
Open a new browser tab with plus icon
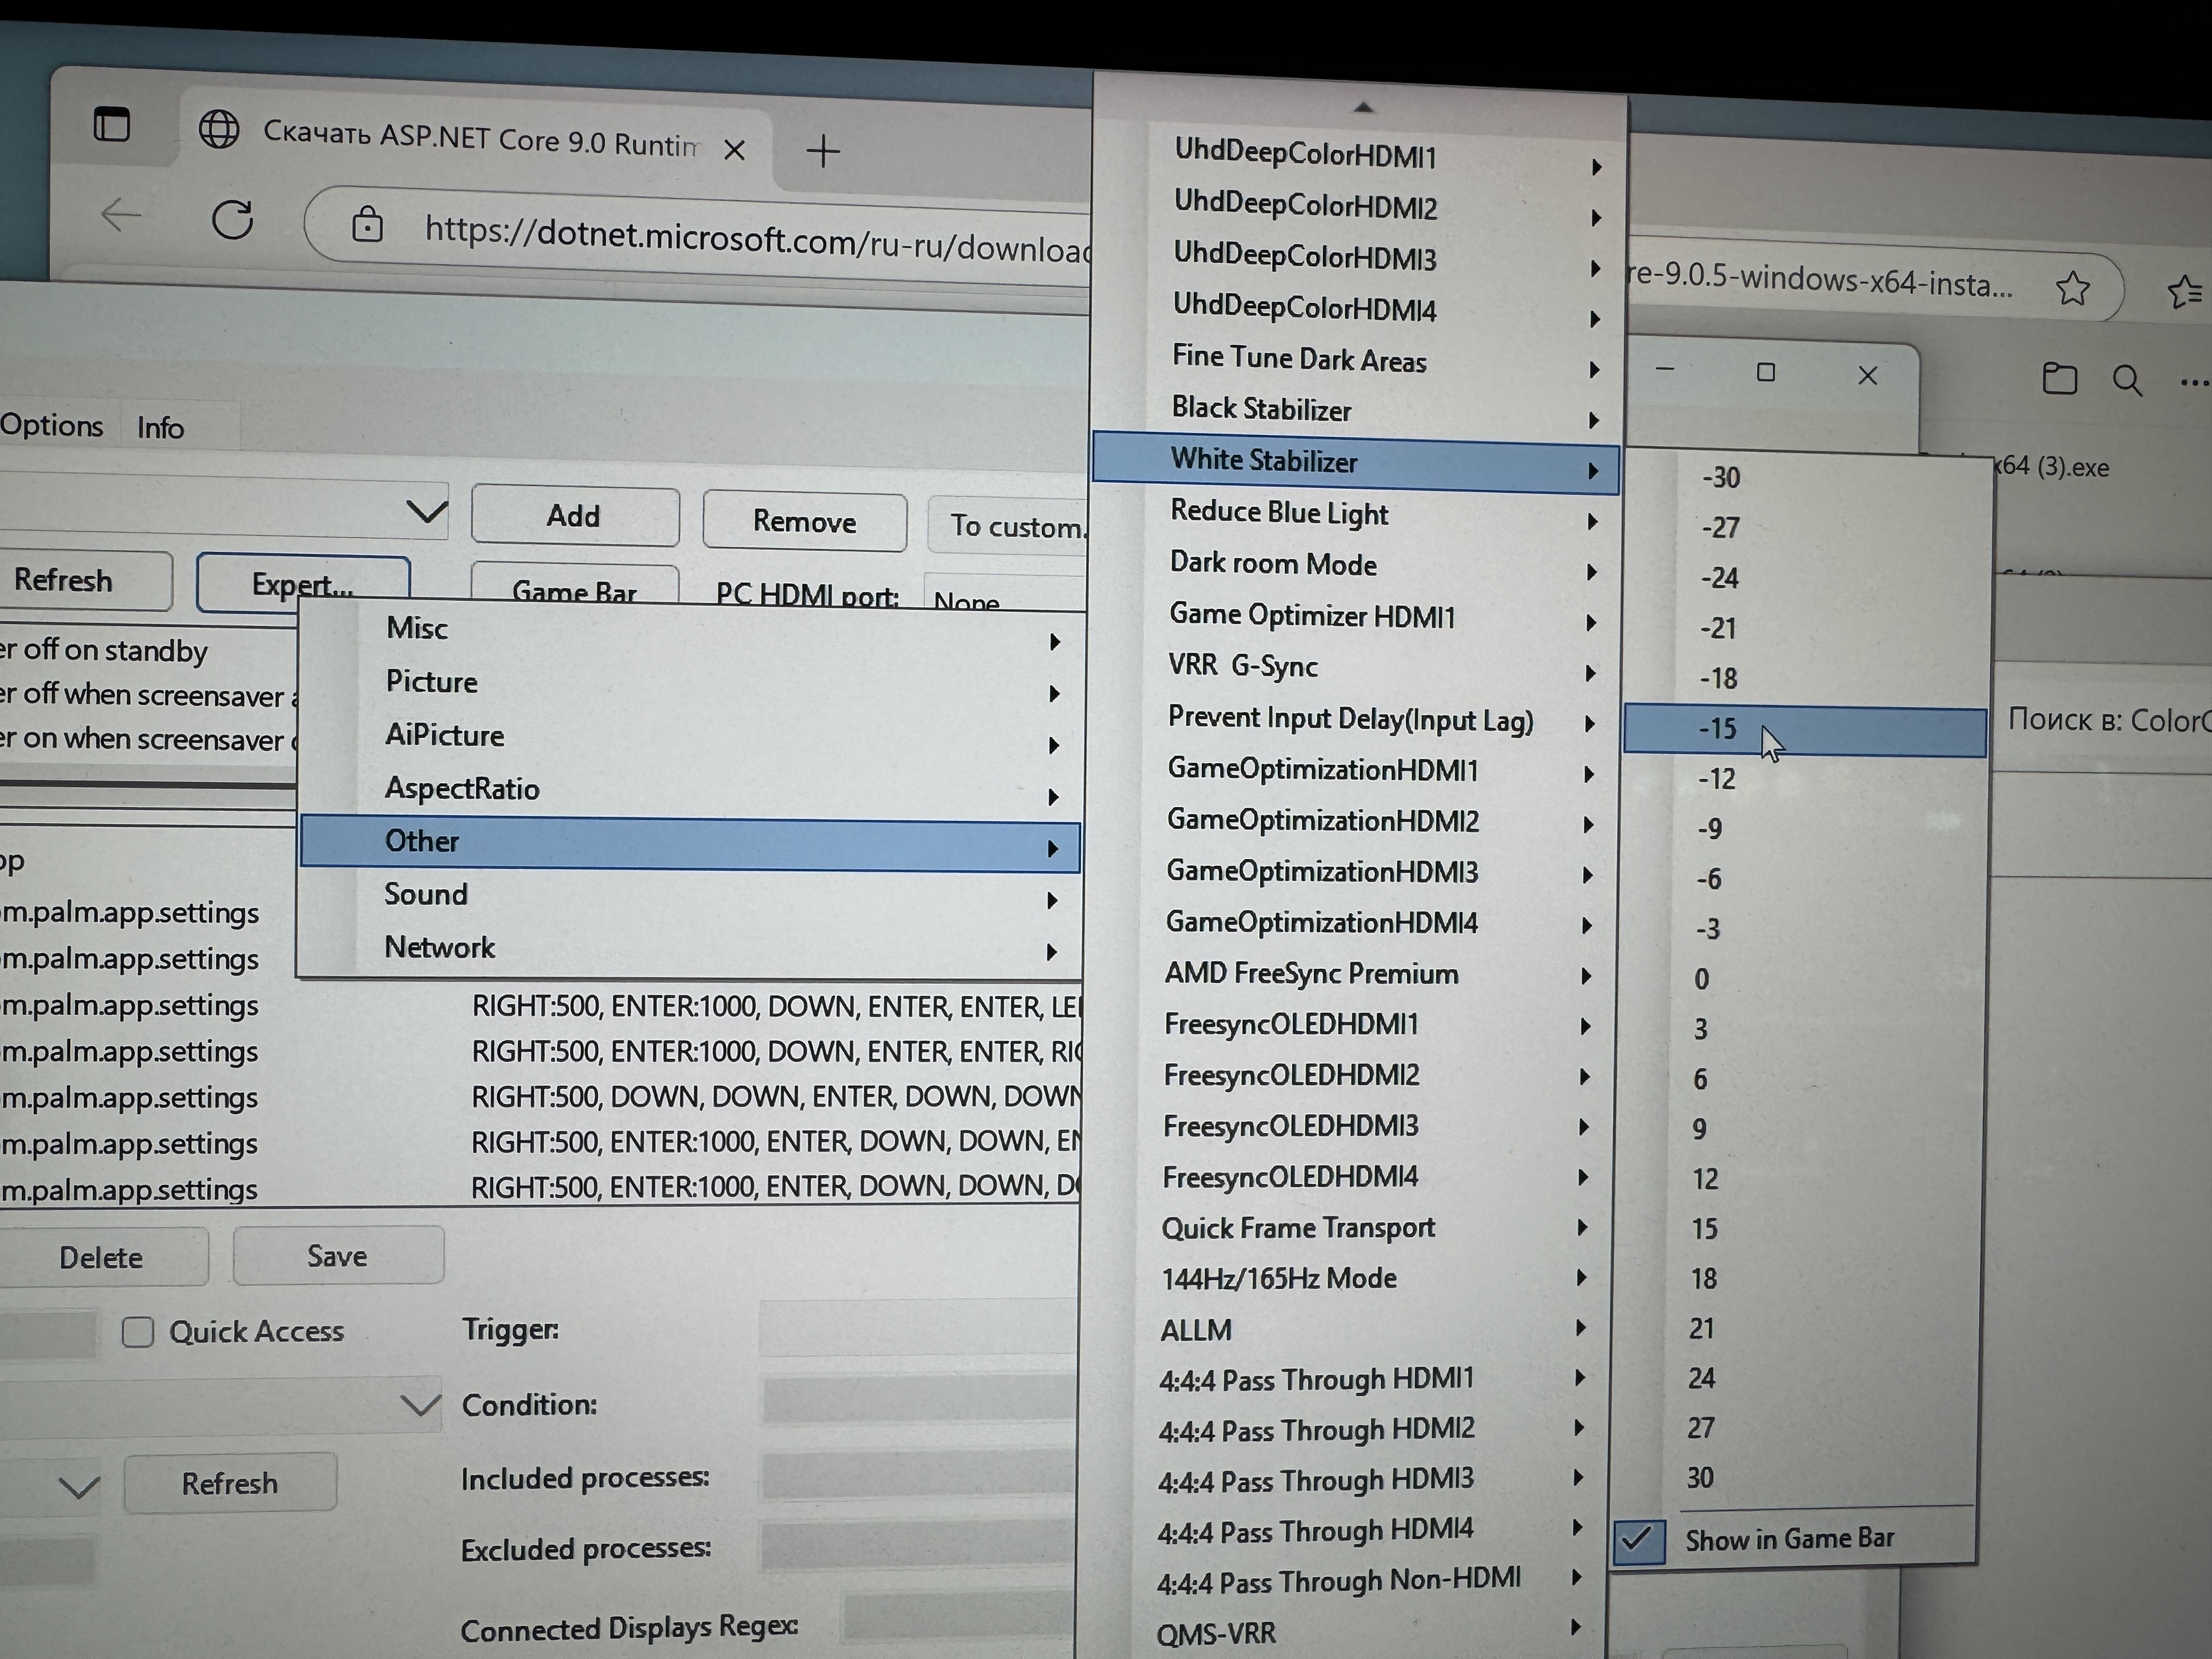click(x=823, y=152)
